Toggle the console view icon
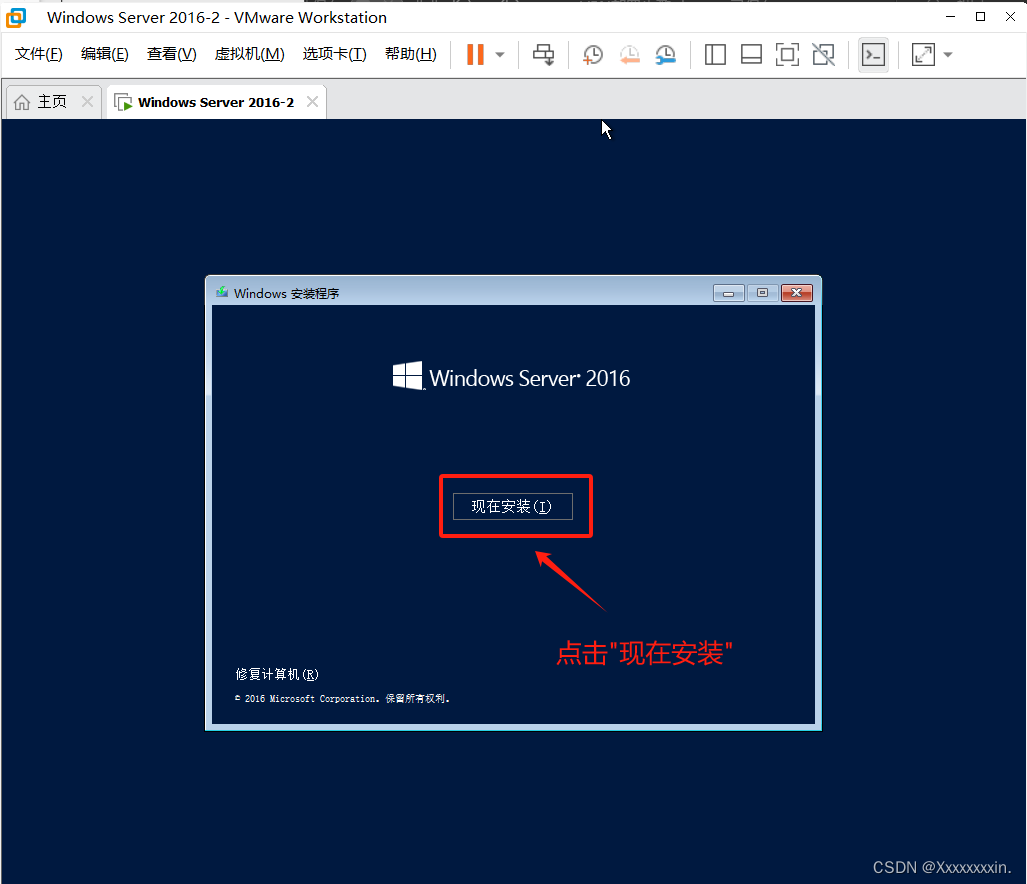This screenshot has width=1027, height=884. (873, 54)
